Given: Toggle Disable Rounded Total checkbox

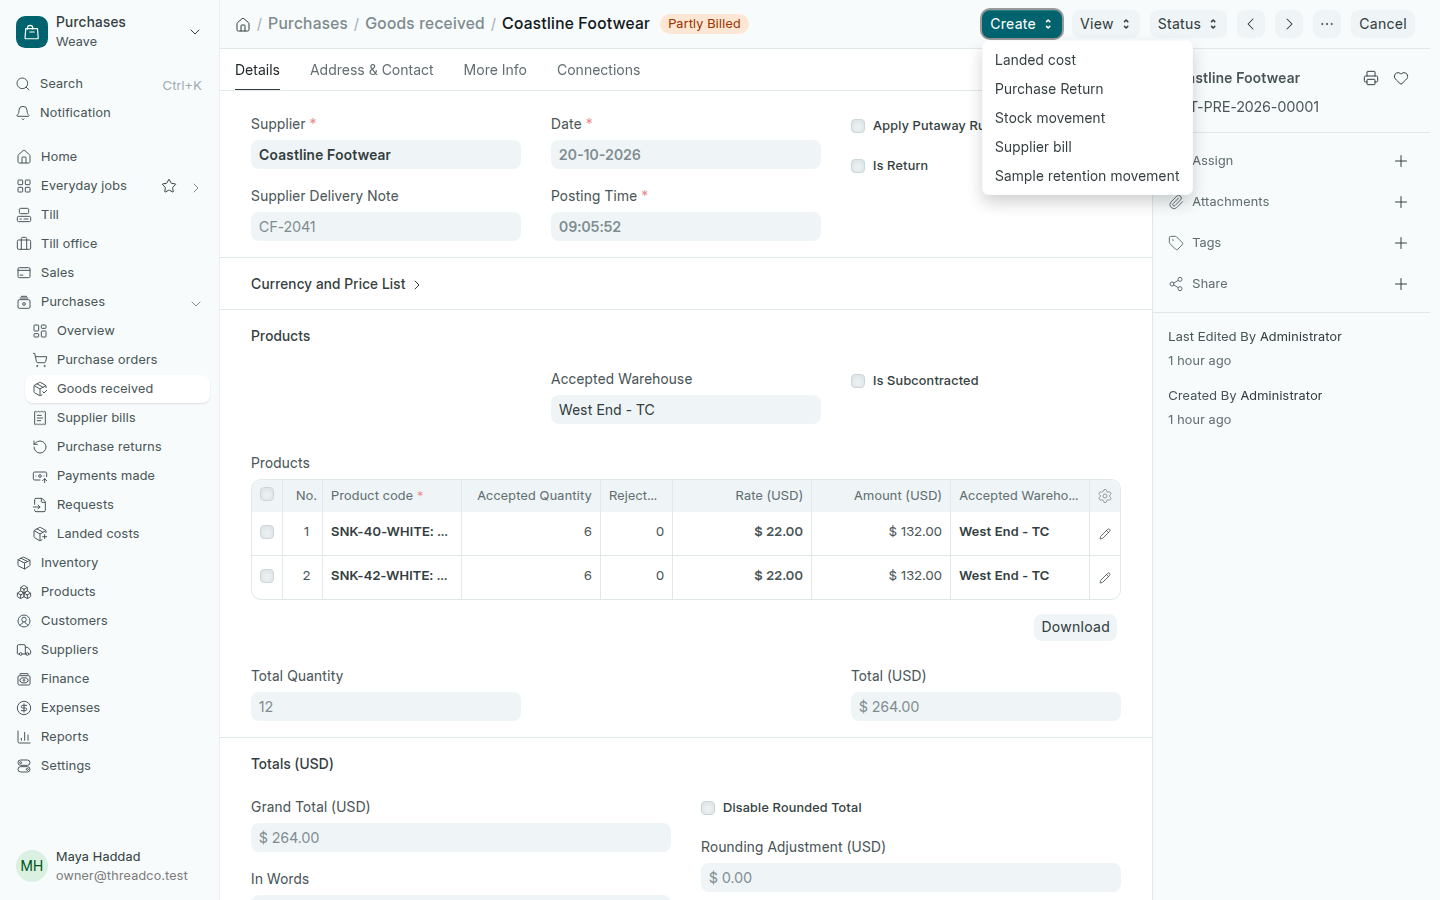Looking at the screenshot, I should [x=708, y=808].
